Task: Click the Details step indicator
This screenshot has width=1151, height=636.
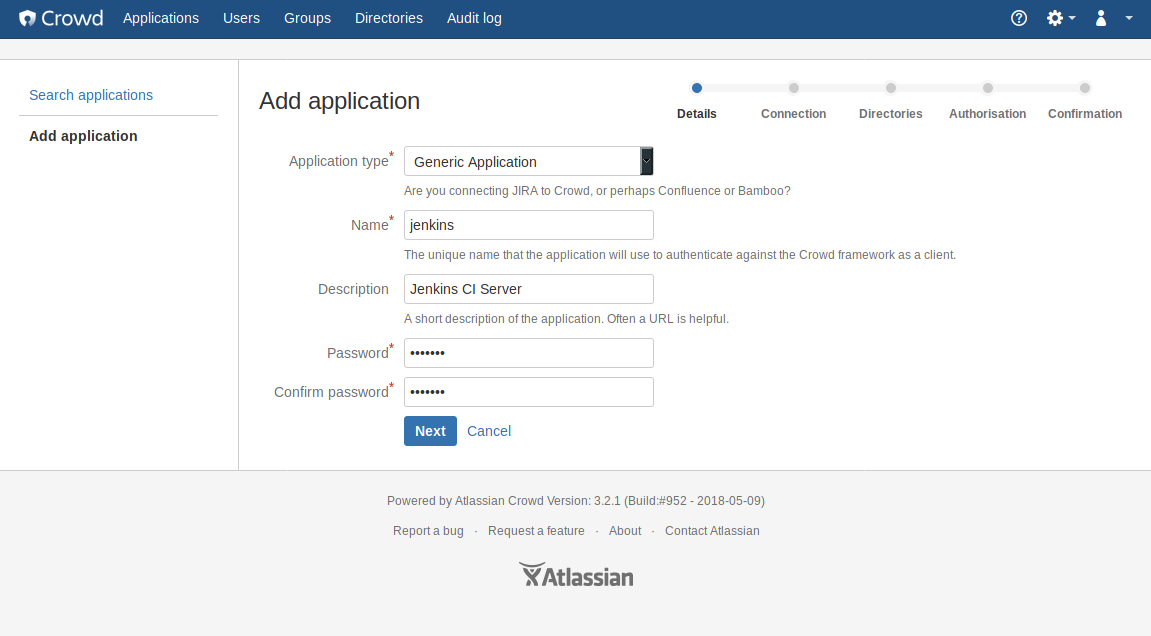Action: coord(697,101)
